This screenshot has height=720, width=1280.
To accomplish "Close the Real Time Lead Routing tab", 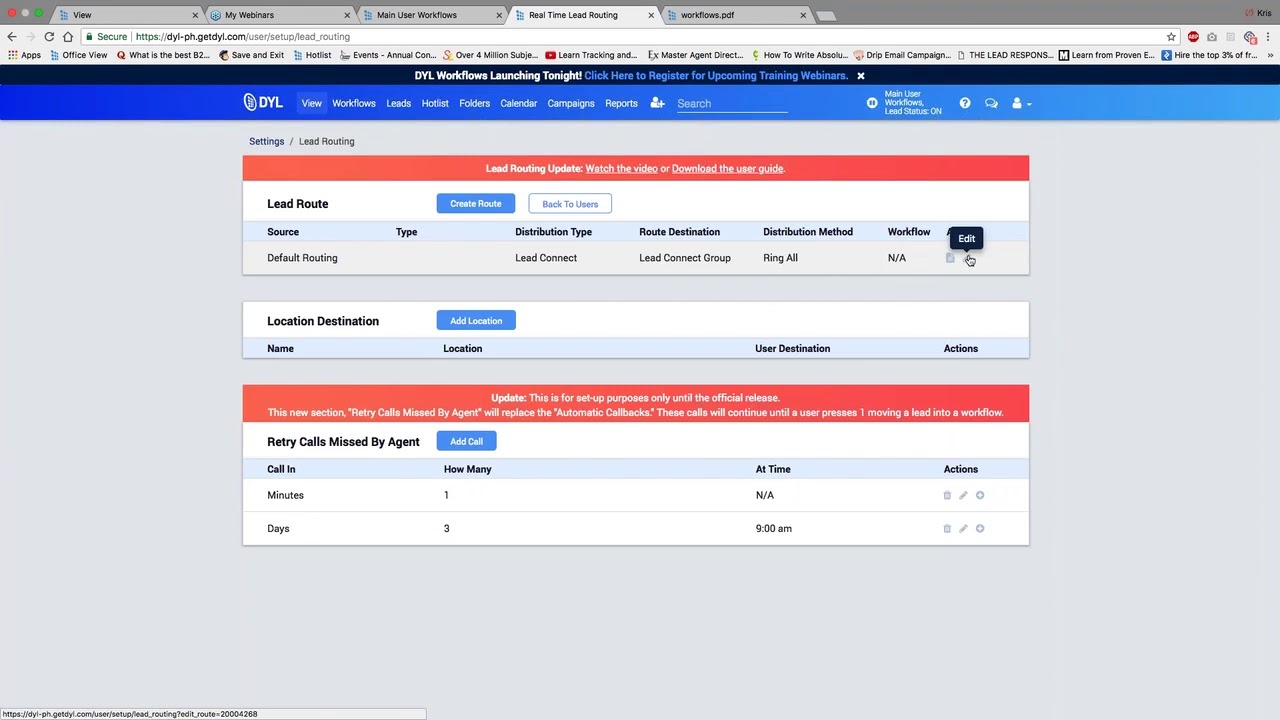I will (651, 15).
